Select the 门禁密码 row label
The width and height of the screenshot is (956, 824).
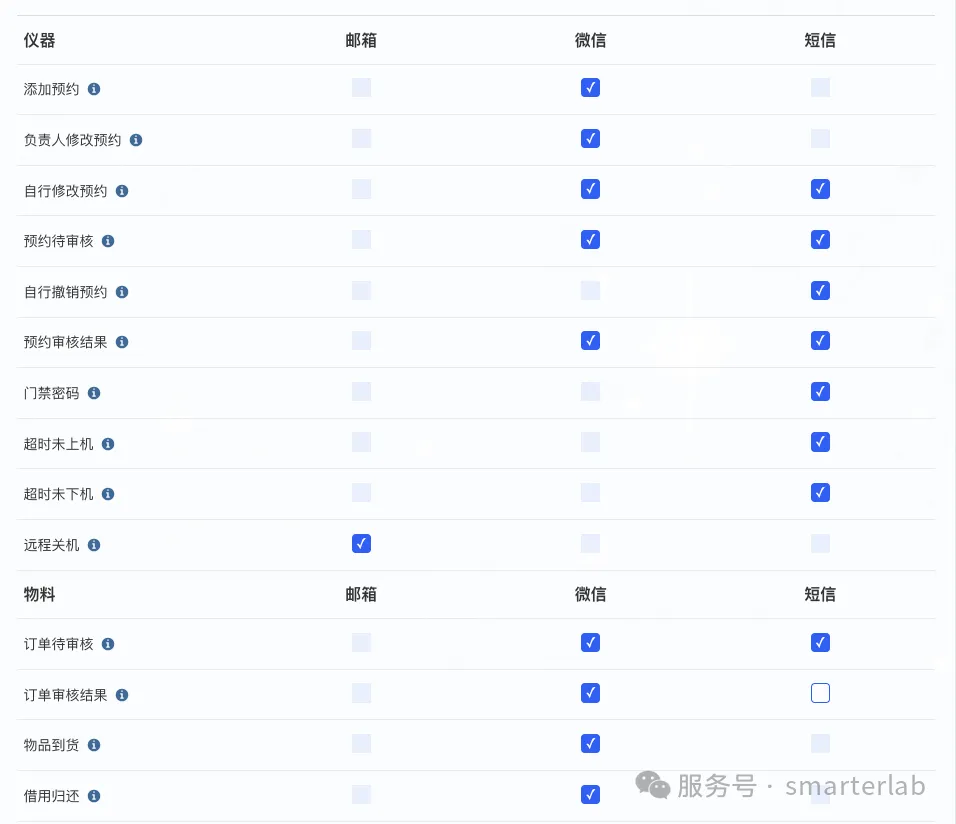click(51, 393)
